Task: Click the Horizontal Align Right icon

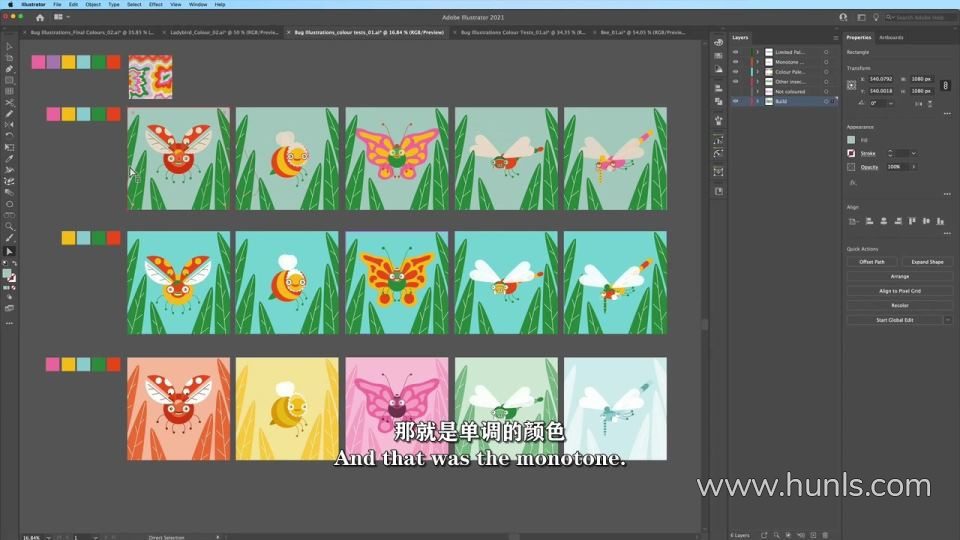Action: pyautogui.click(x=898, y=221)
